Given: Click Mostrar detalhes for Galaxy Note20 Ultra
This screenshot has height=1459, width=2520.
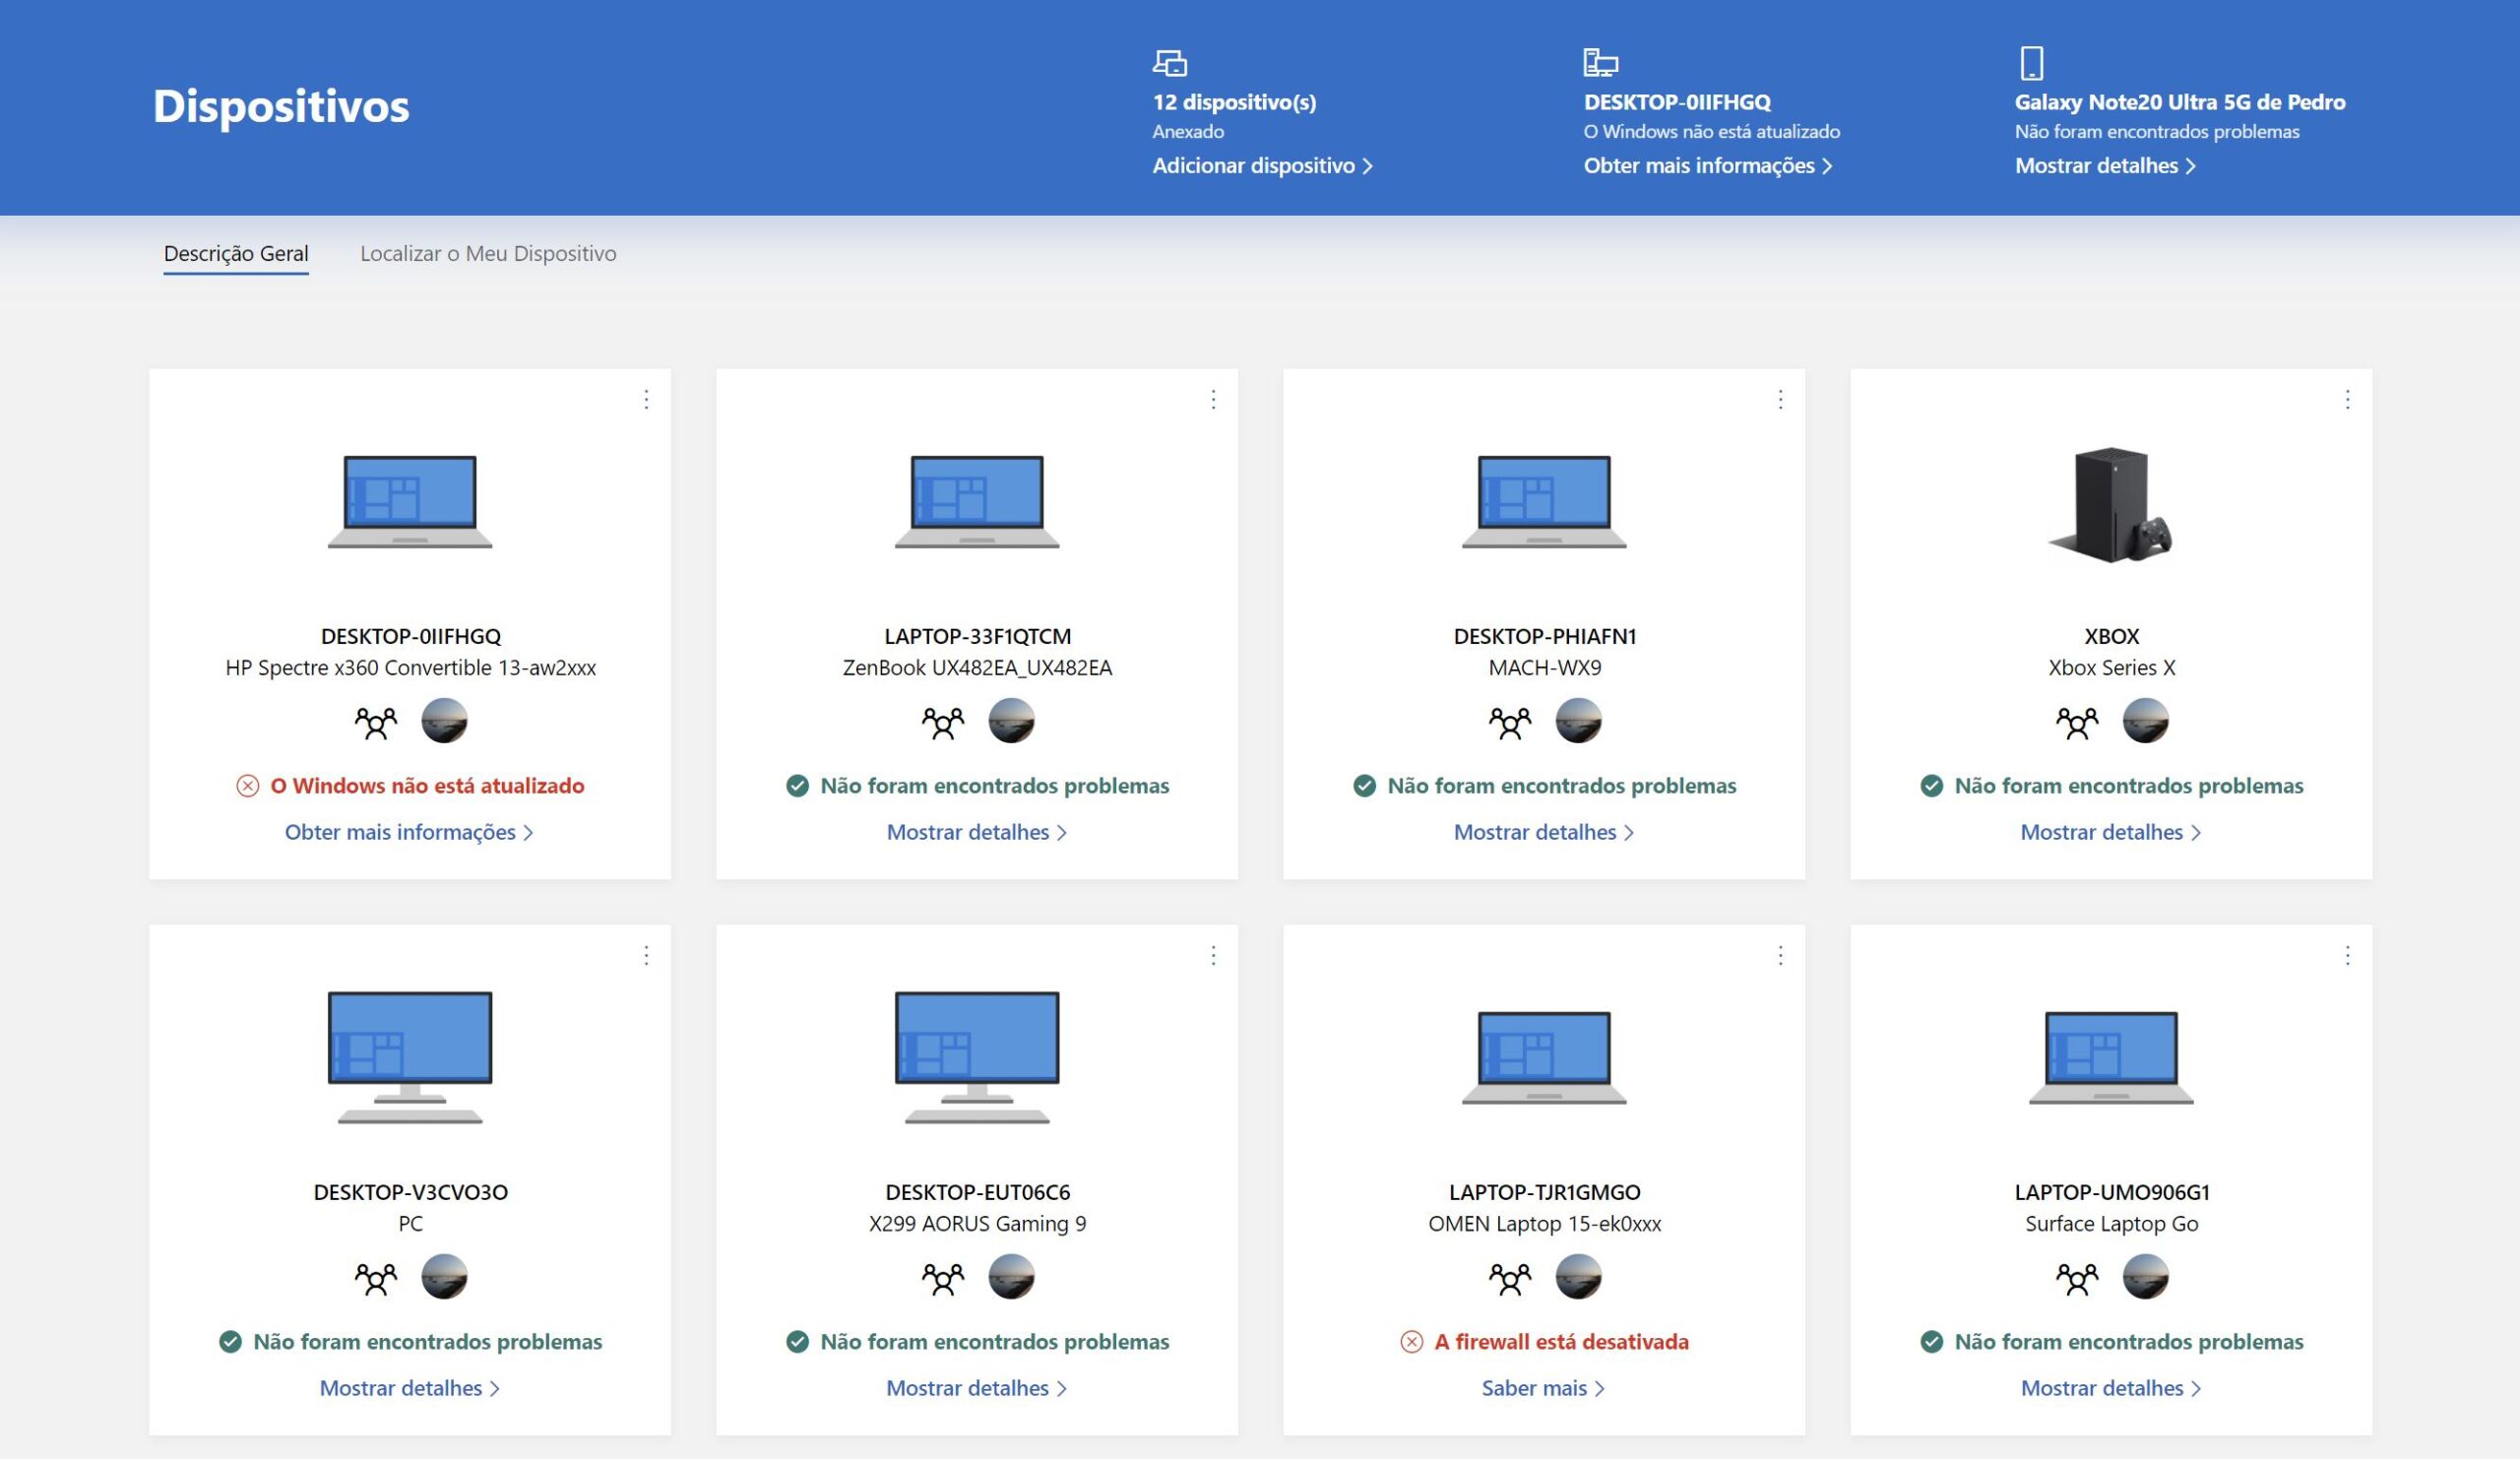Looking at the screenshot, I should [x=2105, y=166].
